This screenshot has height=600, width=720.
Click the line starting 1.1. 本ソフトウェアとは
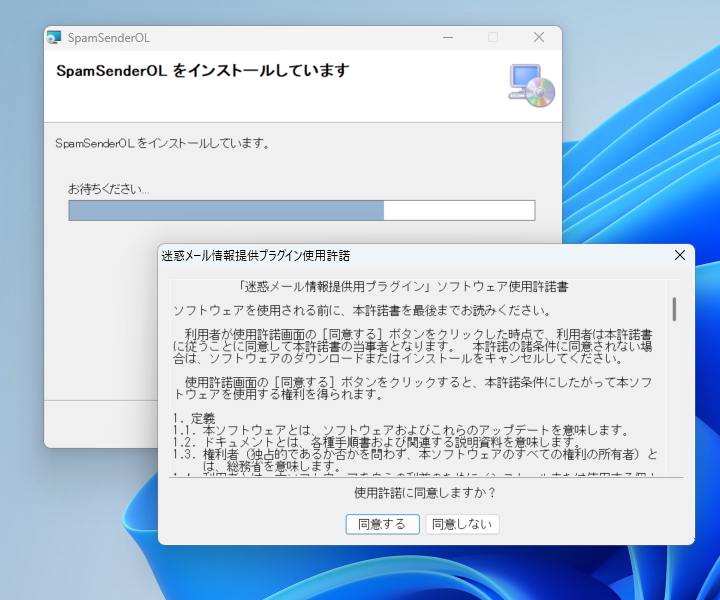tap(401, 430)
